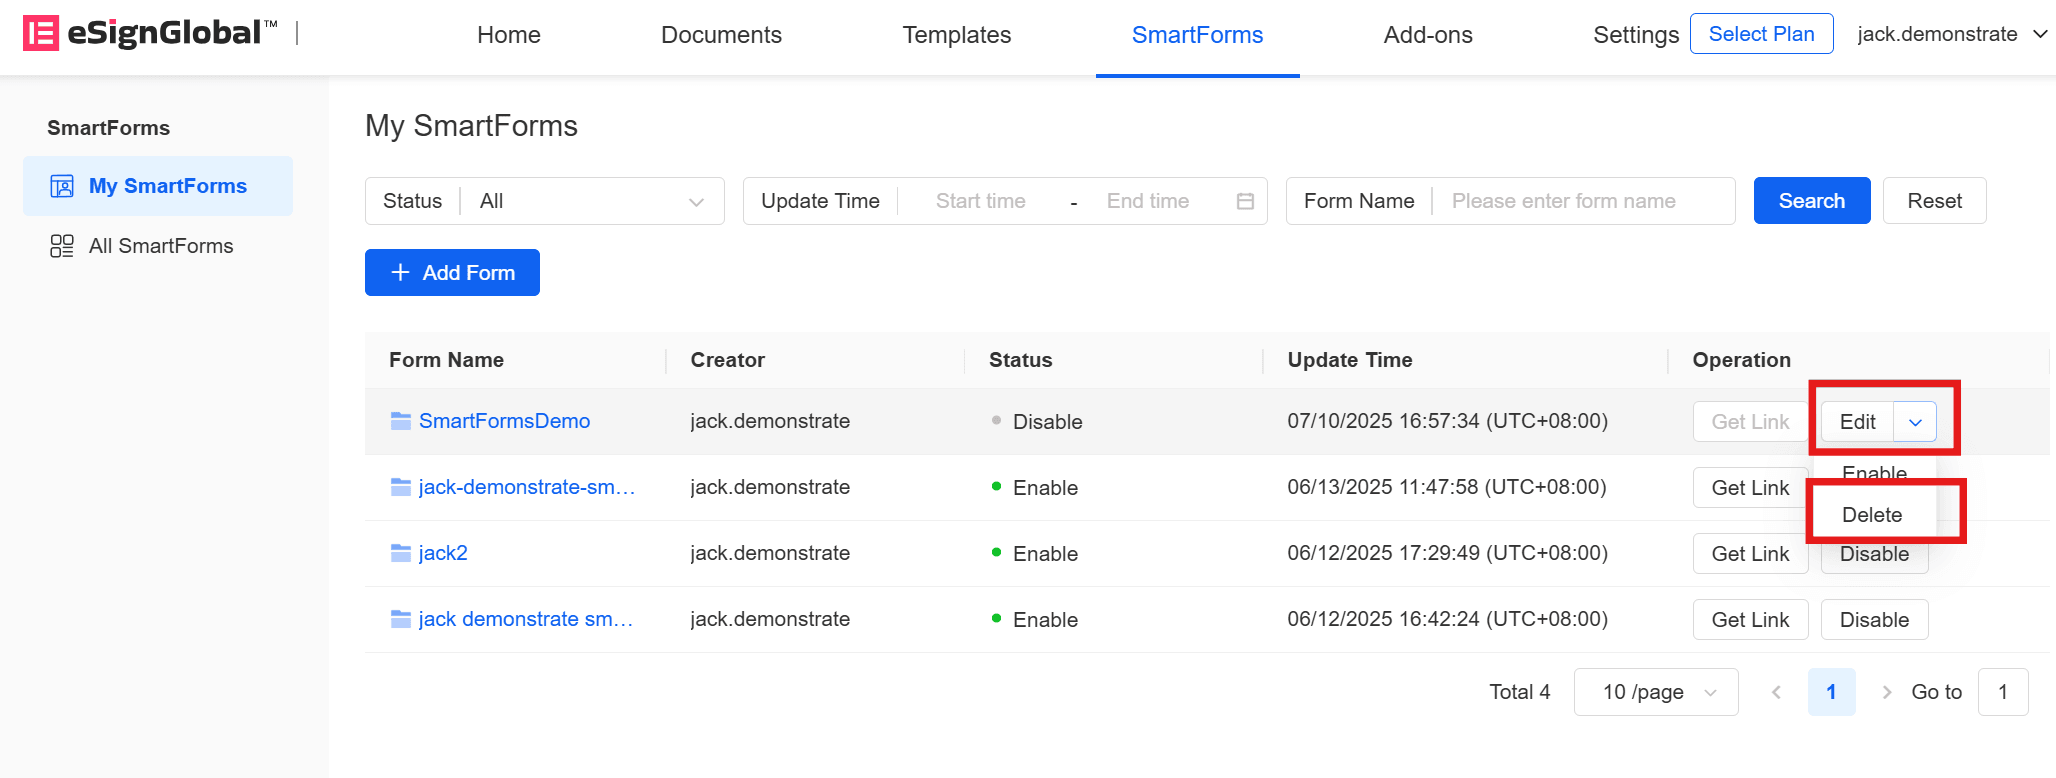
Task: Go to next page arrow in pagination
Action: click(1886, 692)
